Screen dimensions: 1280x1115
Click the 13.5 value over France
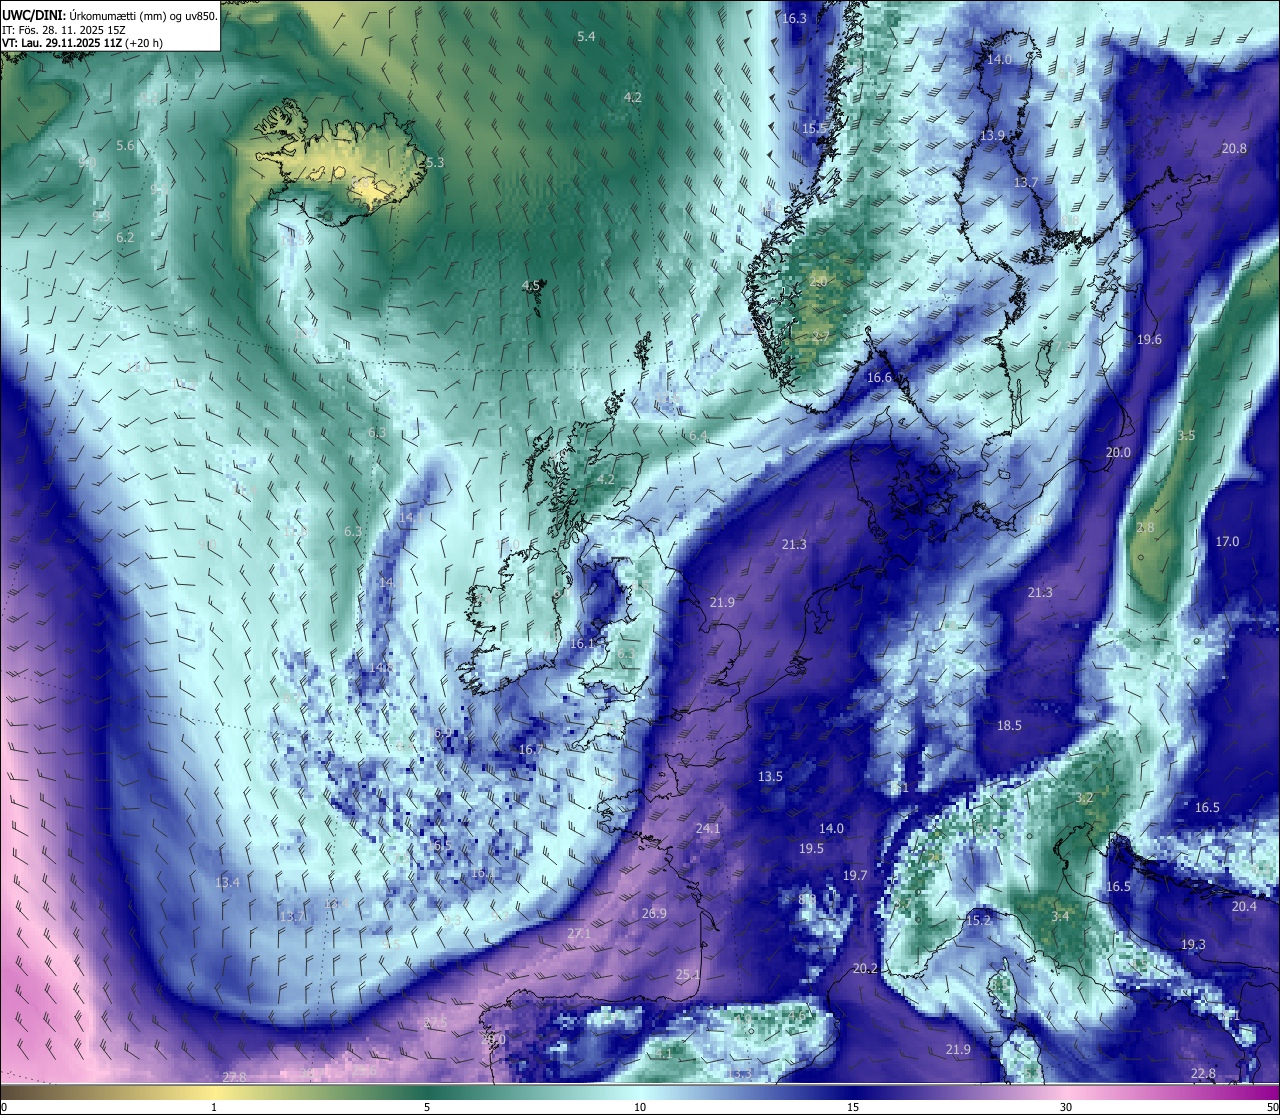pos(770,776)
